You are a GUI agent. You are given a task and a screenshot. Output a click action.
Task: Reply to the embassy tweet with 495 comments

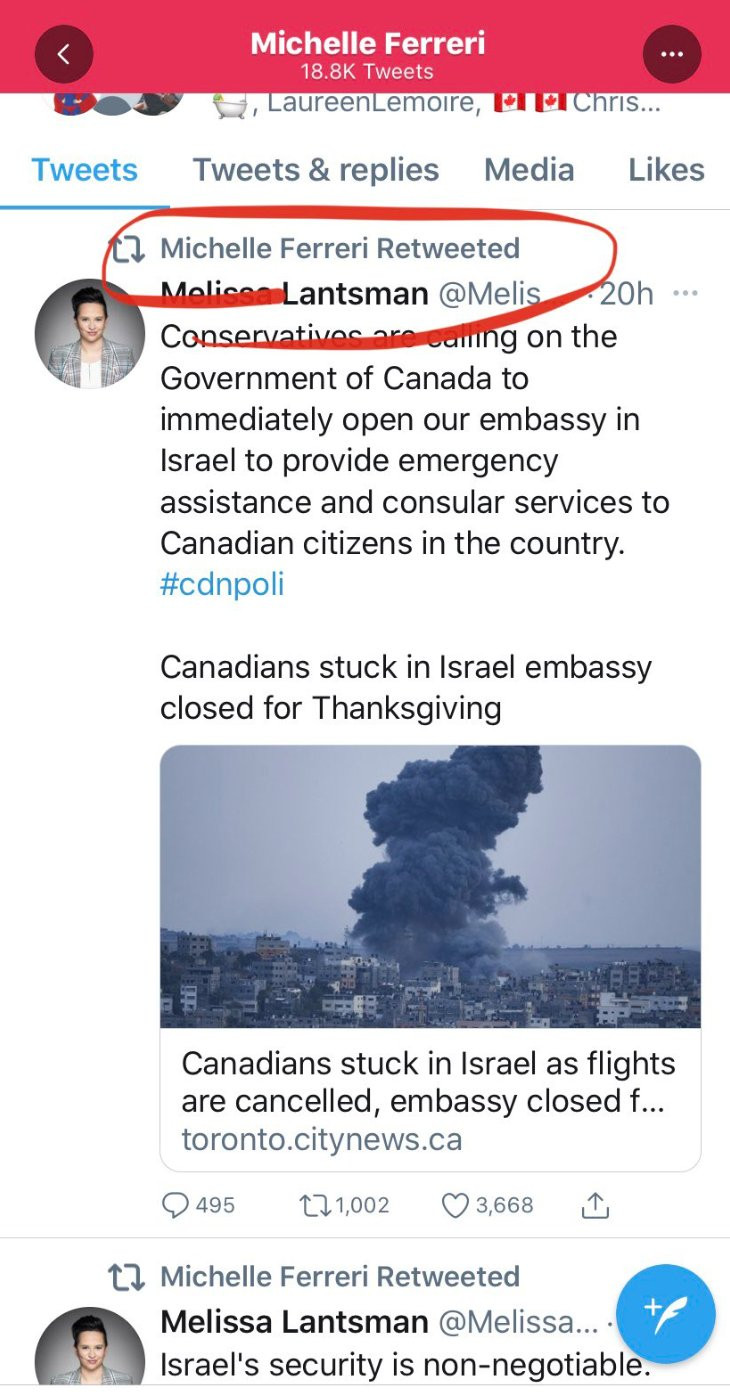pyautogui.click(x=176, y=1205)
